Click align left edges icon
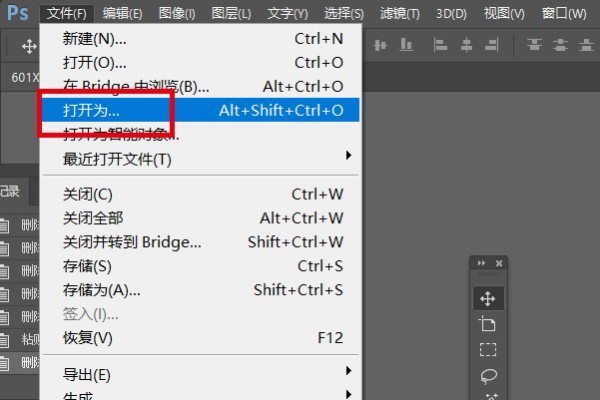600x400 pixels. point(440,45)
